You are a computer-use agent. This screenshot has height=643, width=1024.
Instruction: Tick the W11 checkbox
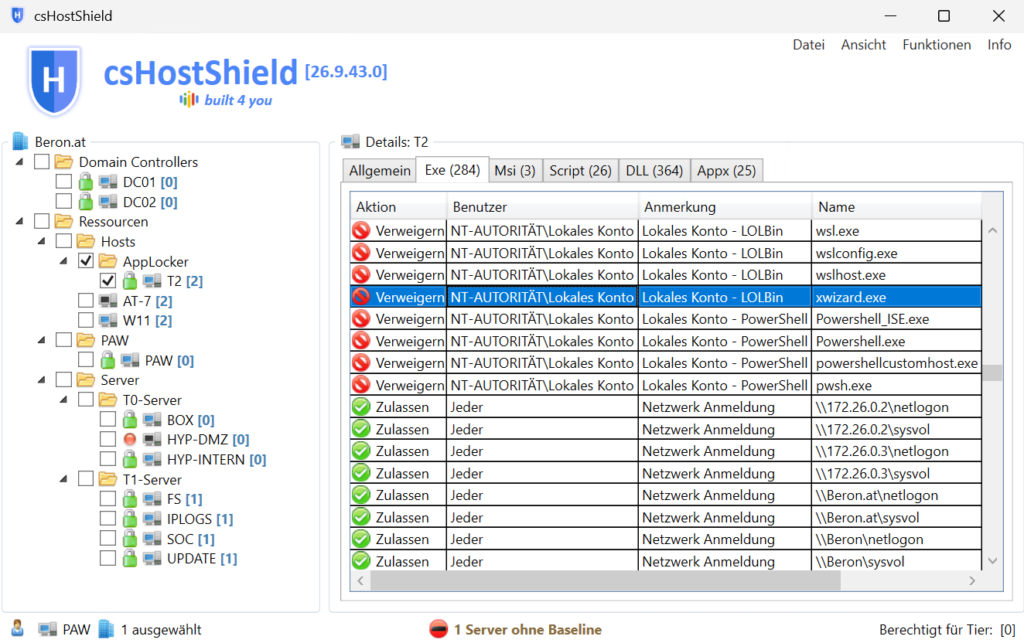(x=86, y=320)
